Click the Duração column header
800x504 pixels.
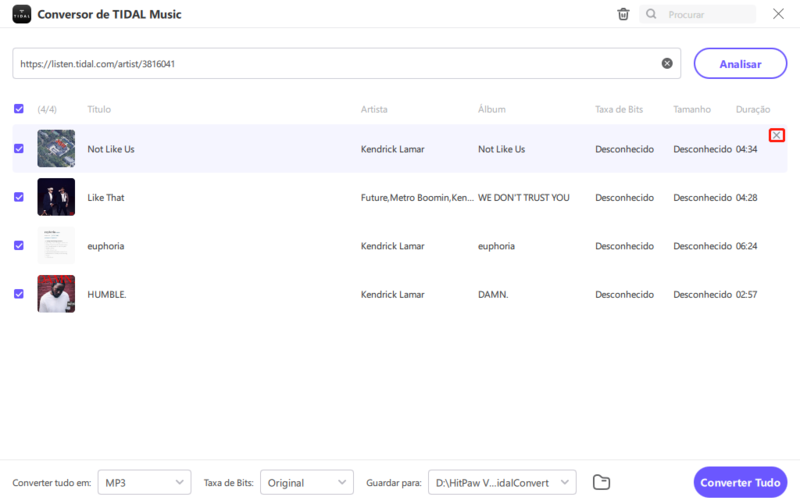(753, 109)
